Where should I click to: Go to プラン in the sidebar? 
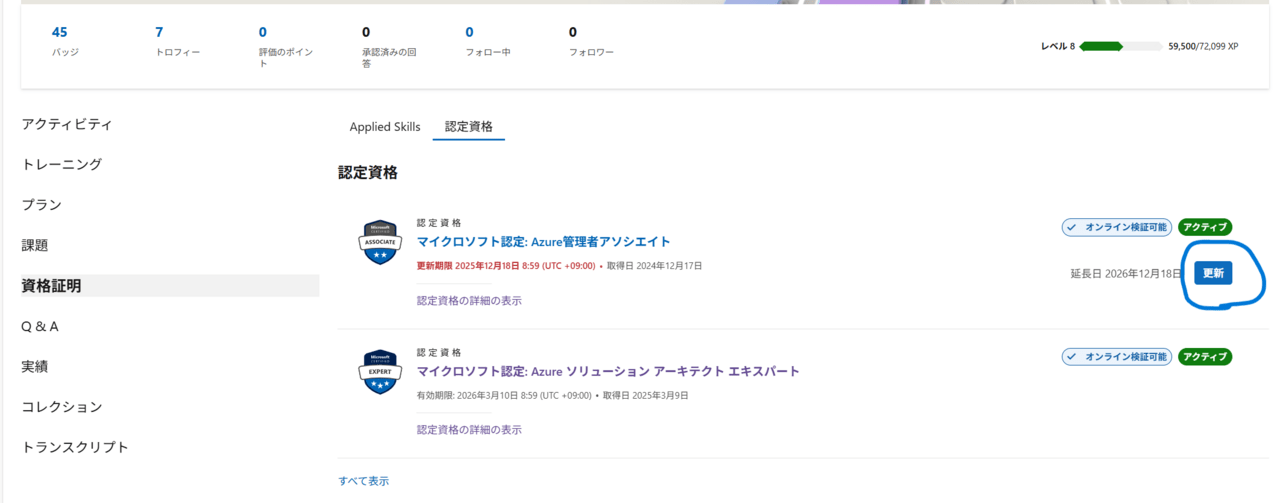click(42, 204)
